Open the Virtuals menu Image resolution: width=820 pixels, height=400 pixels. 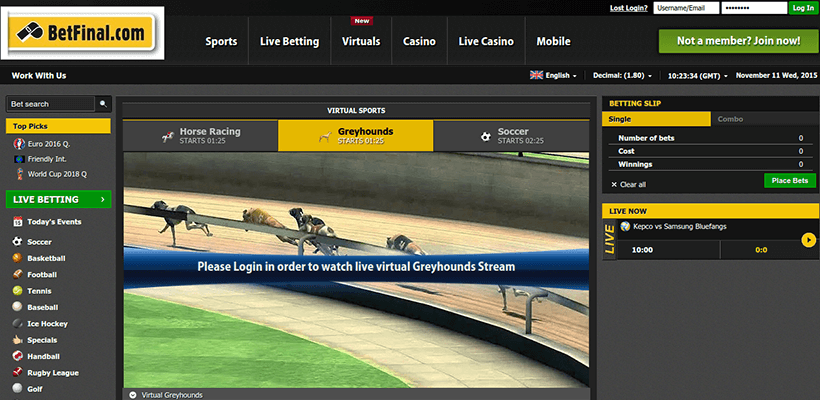[x=361, y=41]
